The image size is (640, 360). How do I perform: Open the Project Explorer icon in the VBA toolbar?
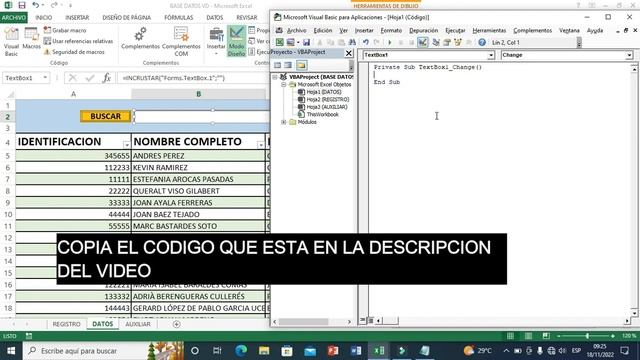(436, 42)
